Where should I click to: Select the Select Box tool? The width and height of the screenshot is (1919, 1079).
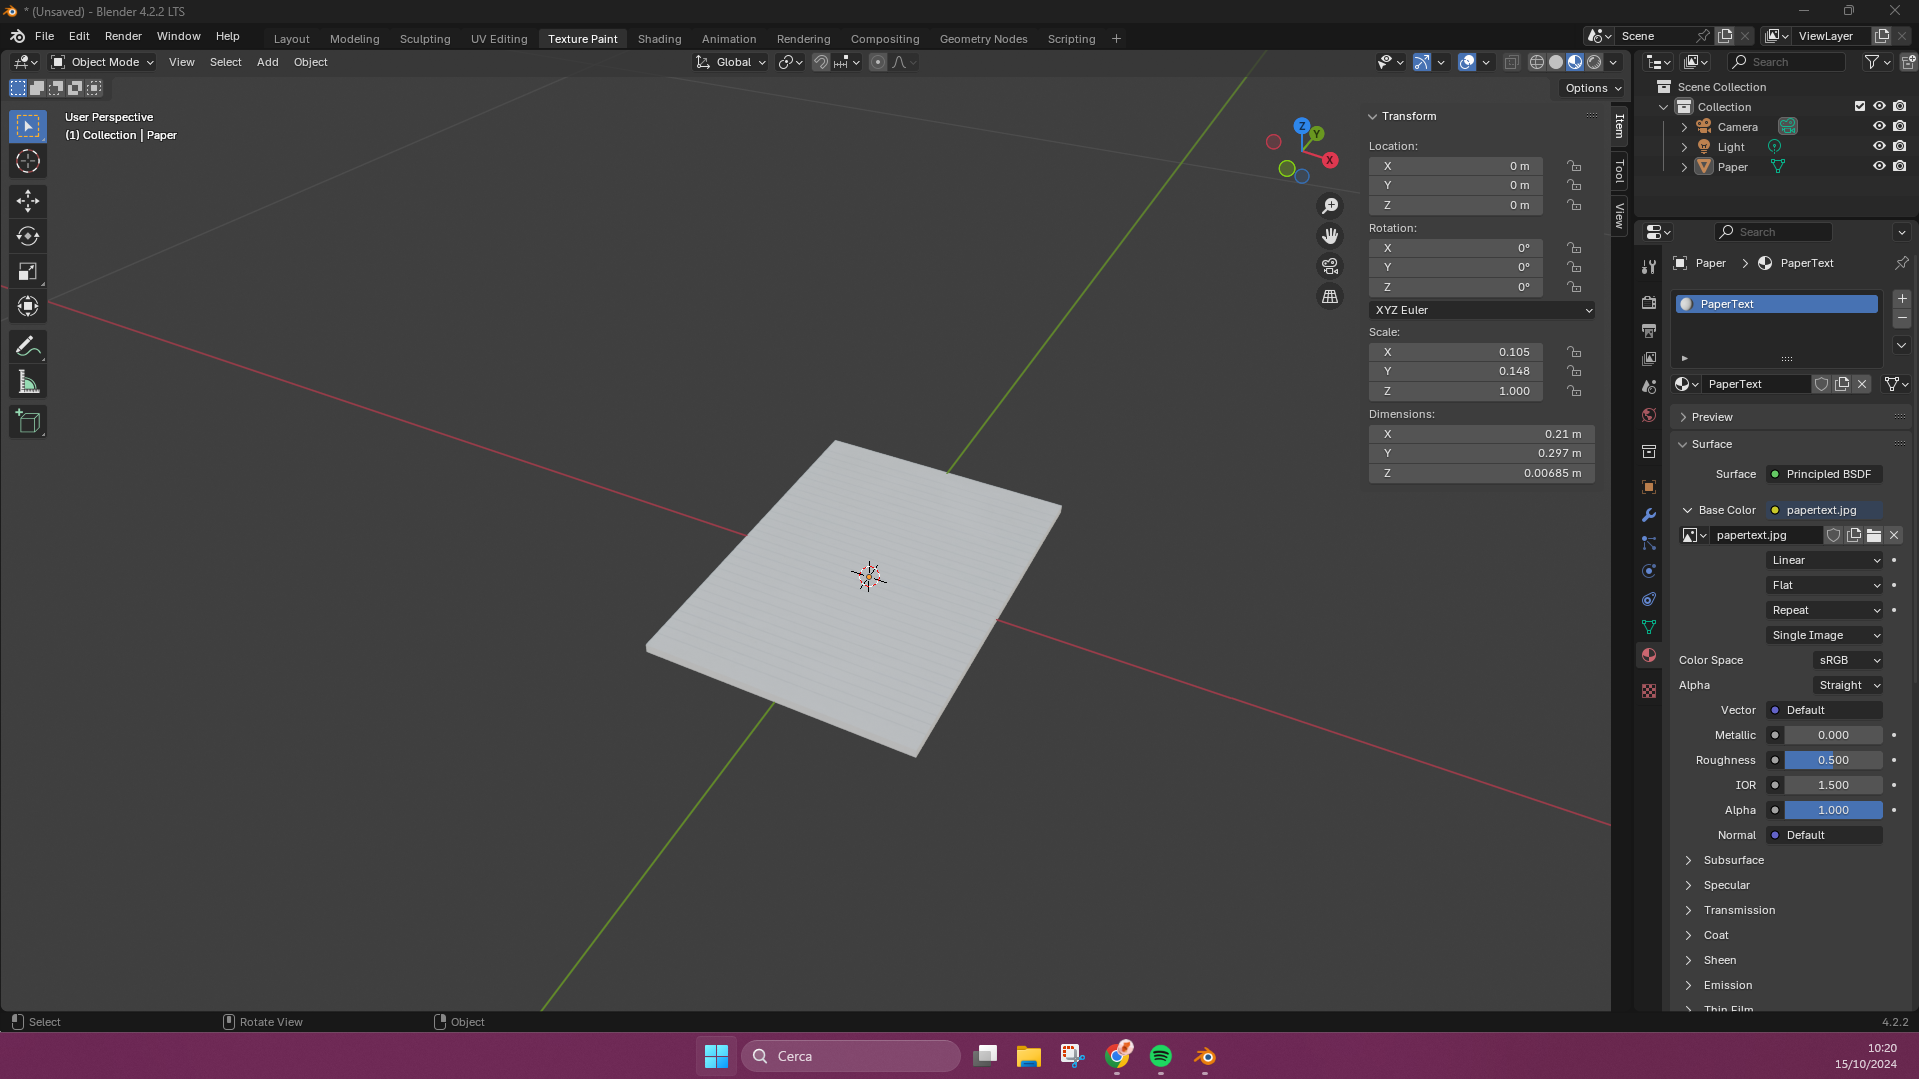28,126
